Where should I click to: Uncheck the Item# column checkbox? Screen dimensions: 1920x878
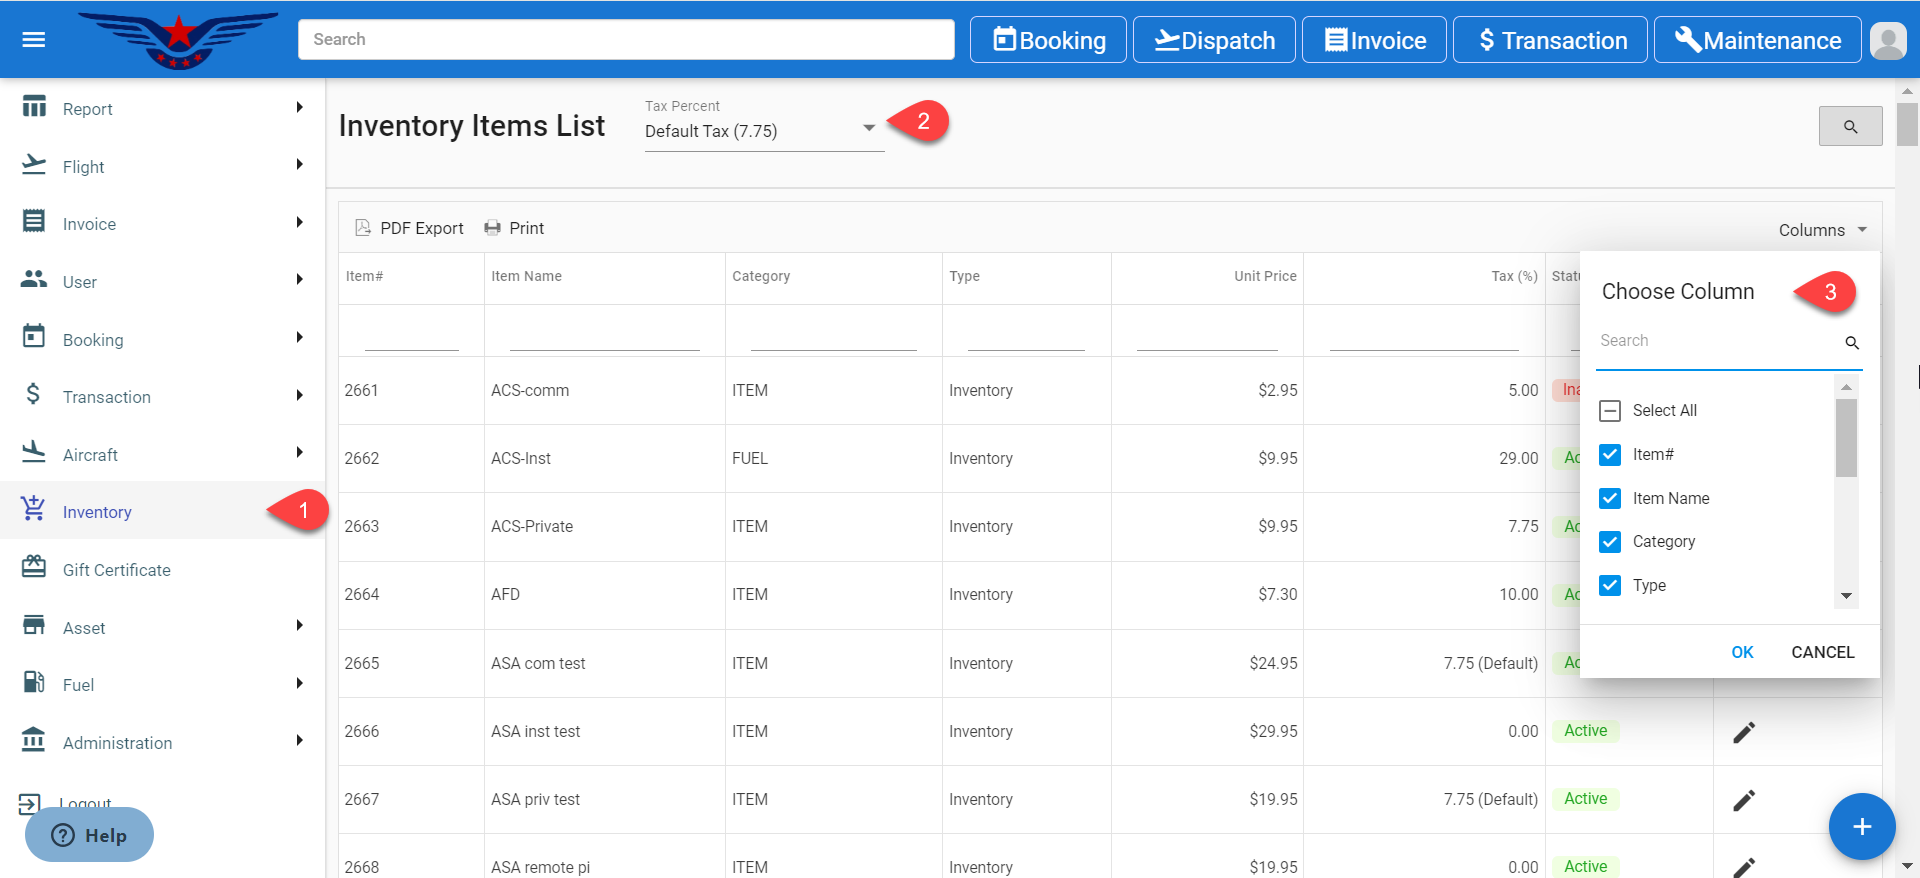point(1610,455)
